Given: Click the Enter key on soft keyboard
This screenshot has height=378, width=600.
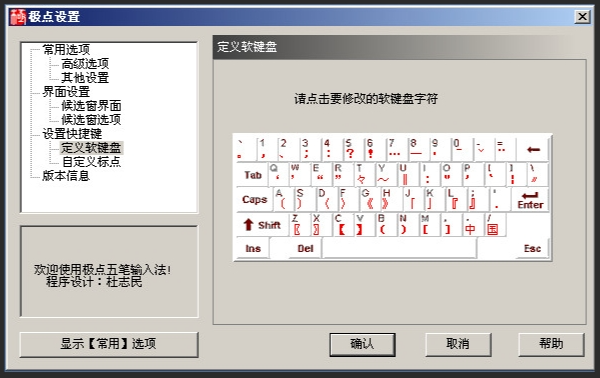Looking at the screenshot, I should tap(530, 200).
